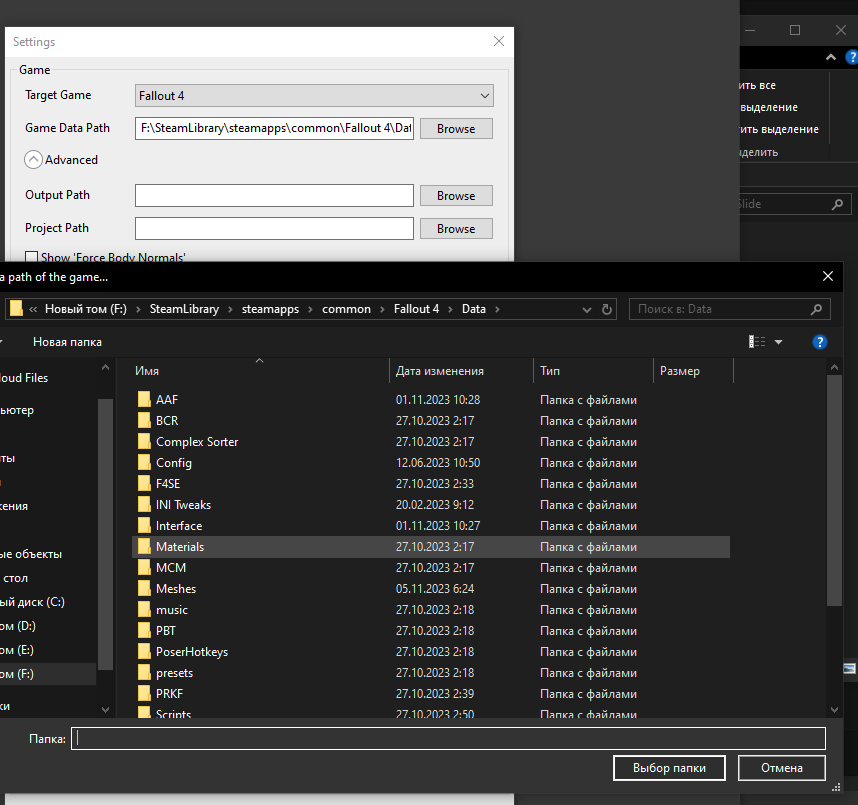Enable the Show 'Force Body Normals' checkbox
This screenshot has width=858, height=805.
32,257
